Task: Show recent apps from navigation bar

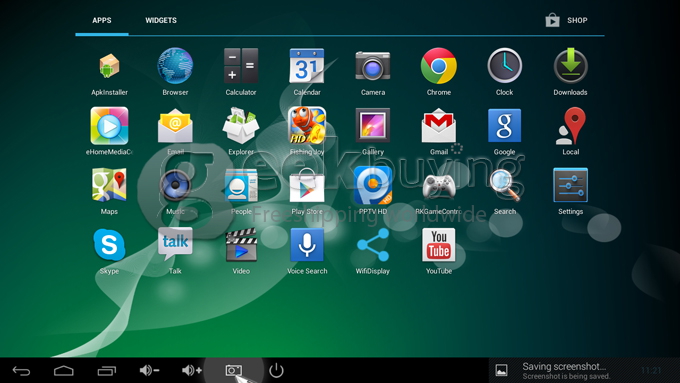Action: [x=107, y=371]
